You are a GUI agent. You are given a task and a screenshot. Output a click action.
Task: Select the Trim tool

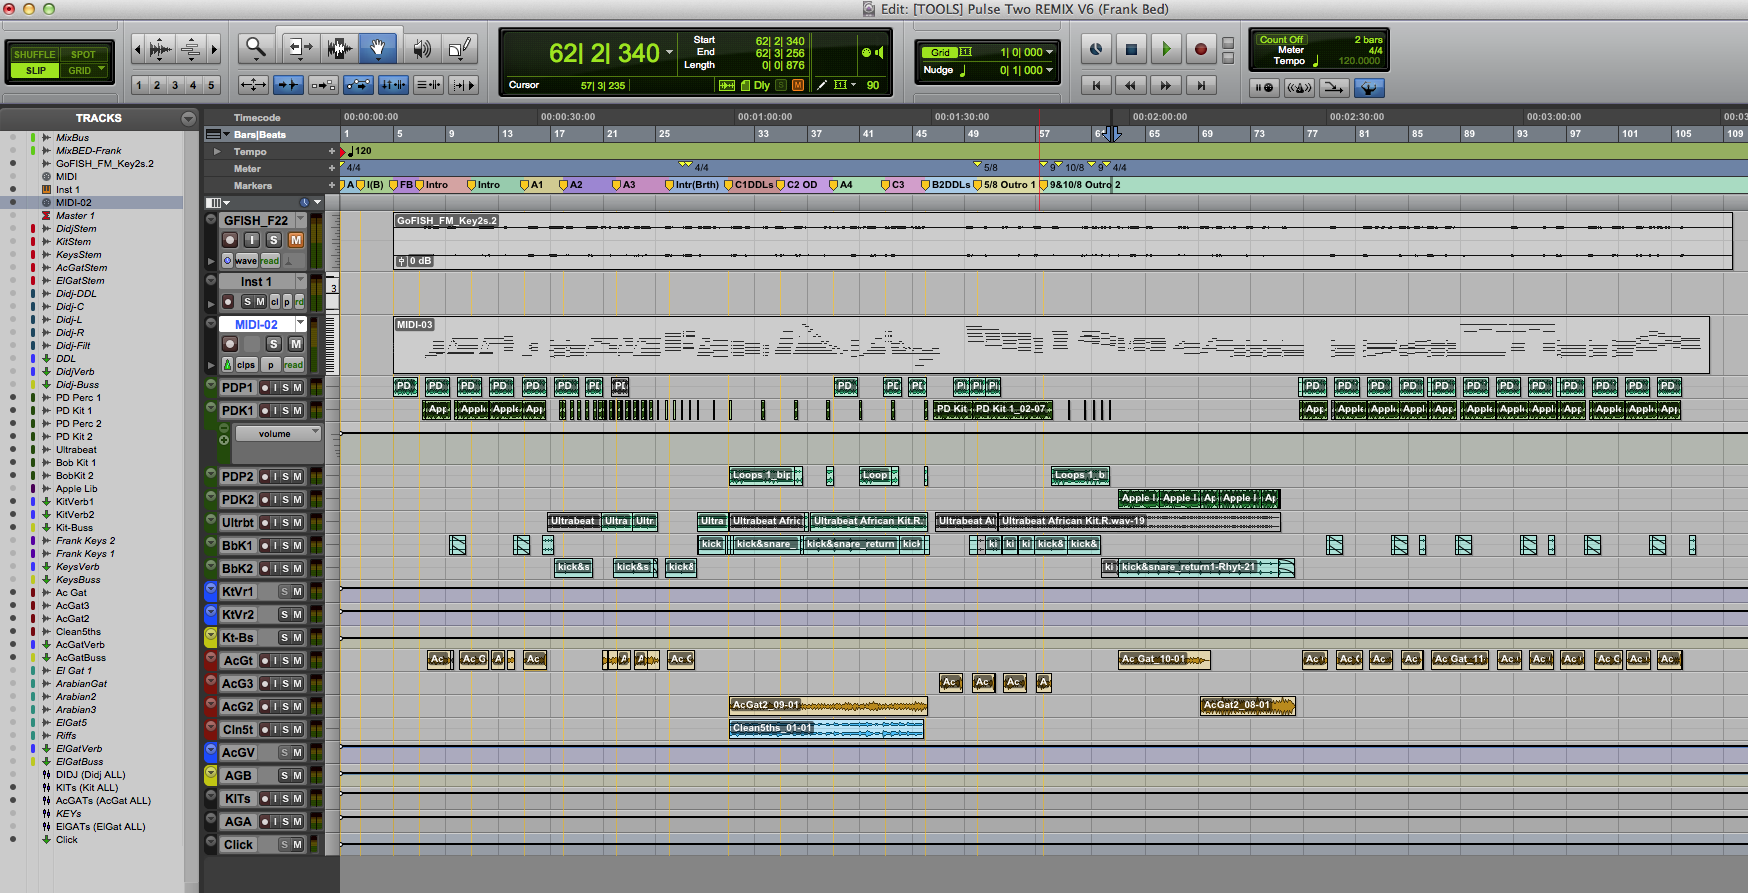(298, 48)
